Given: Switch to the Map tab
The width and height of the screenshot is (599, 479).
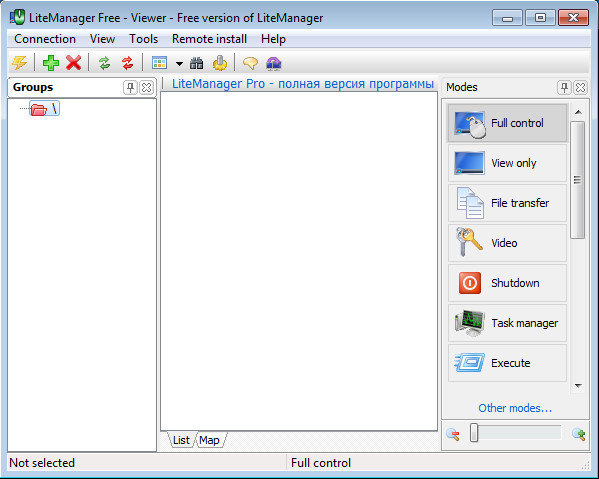Looking at the screenshot, I should point(209,440).
